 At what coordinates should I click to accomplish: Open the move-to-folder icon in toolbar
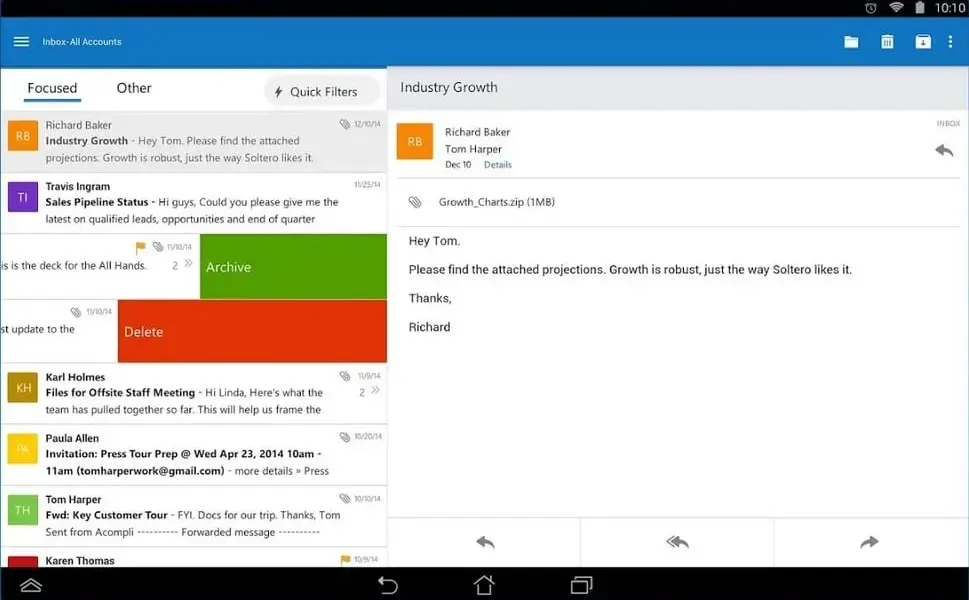pos(851,42)
